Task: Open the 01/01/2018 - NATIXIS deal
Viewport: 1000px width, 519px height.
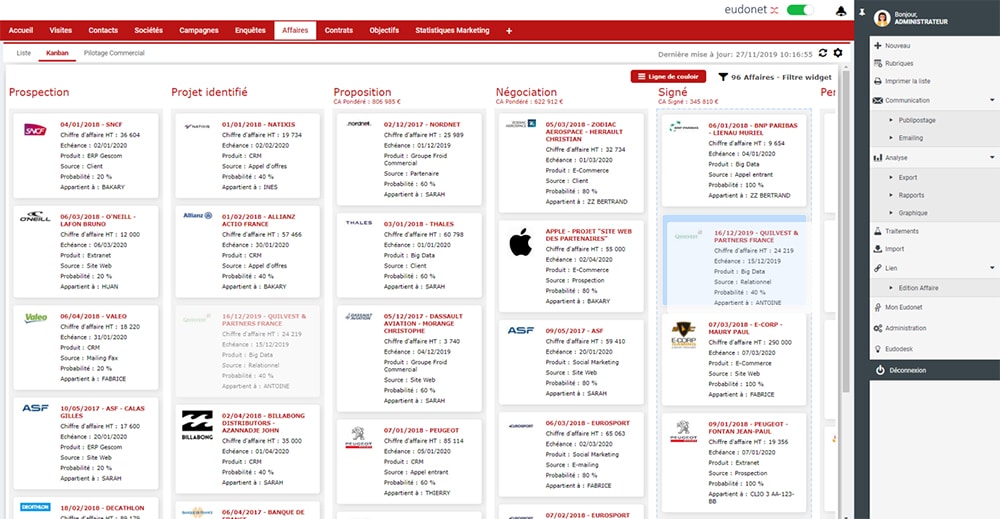Action: coord(258,125)
